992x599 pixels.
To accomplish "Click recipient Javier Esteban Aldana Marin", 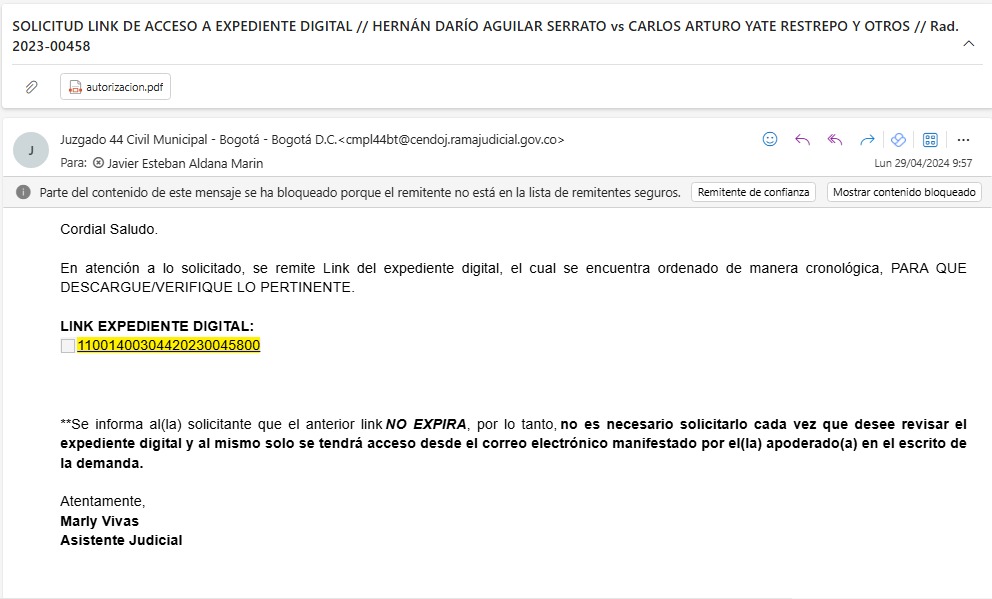I will click(185, 163).
